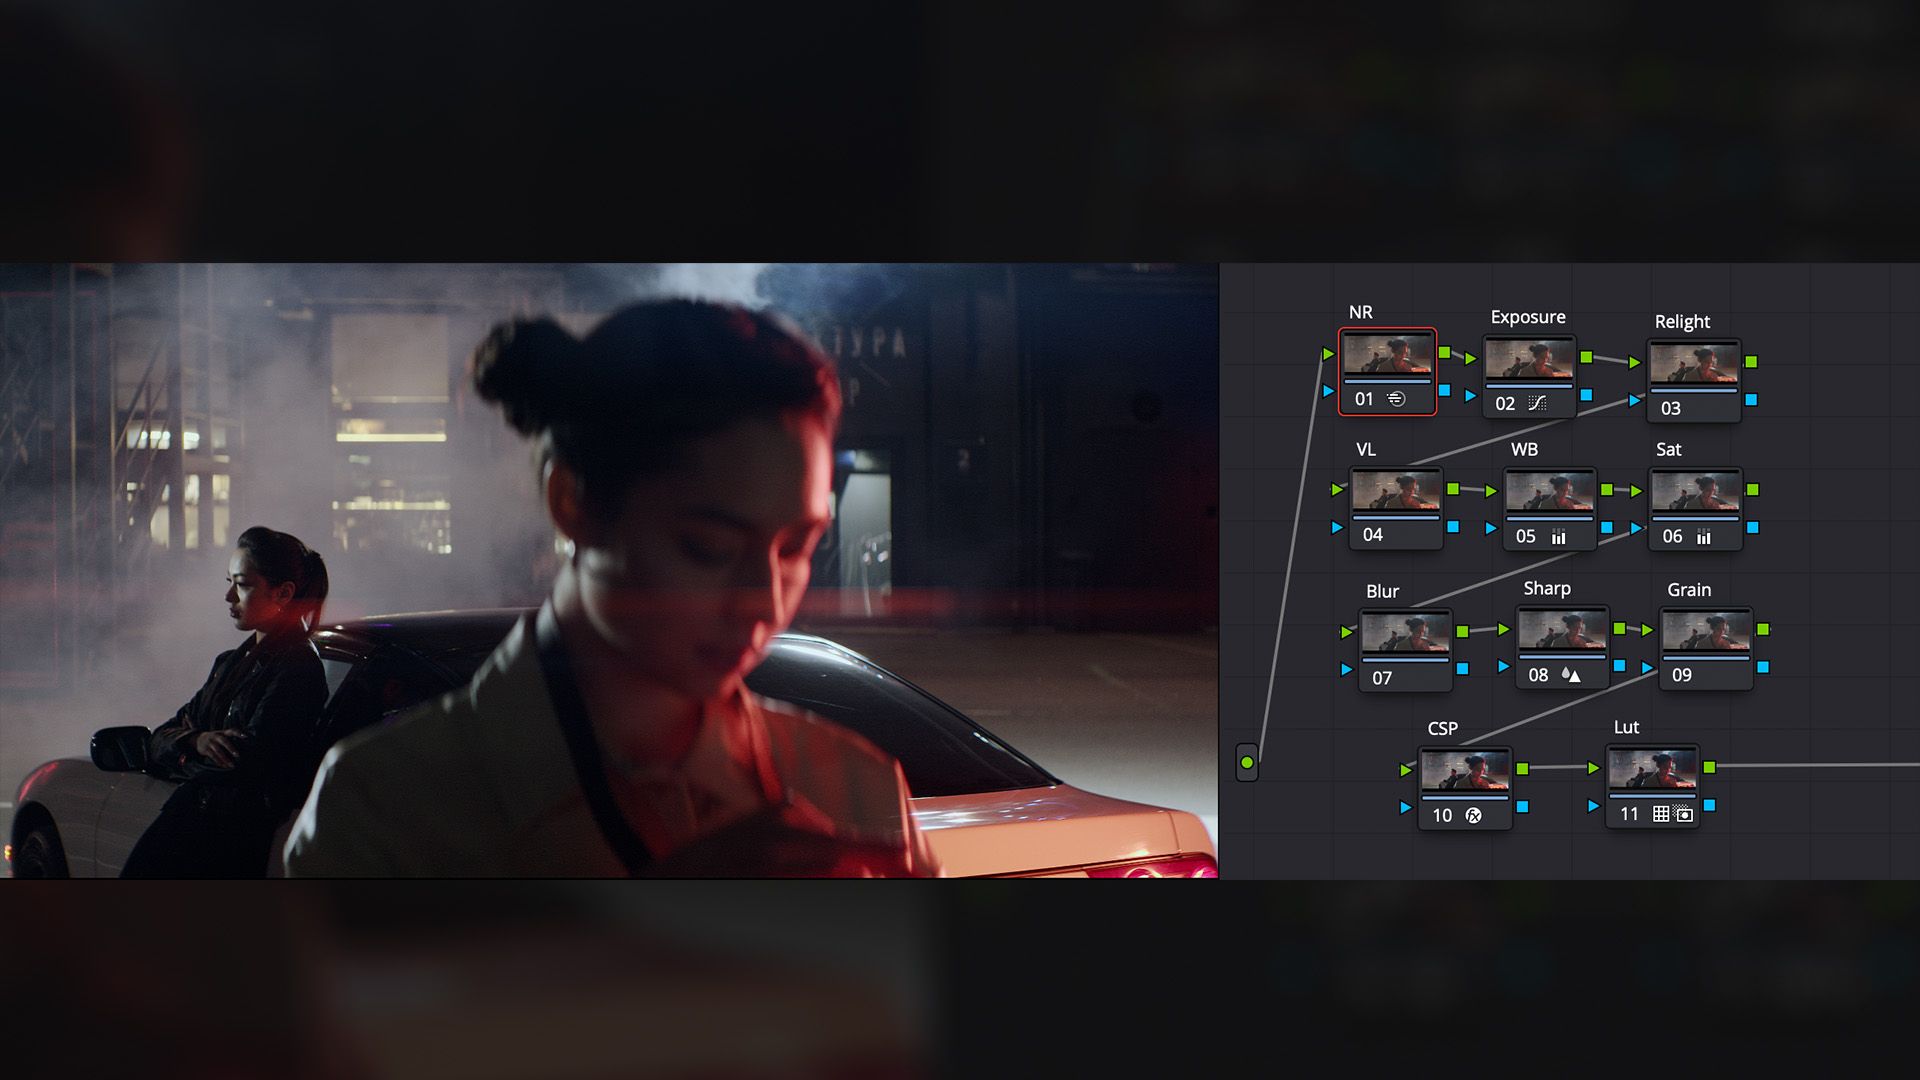Click the Grain node label text

tap(1689, 590)
